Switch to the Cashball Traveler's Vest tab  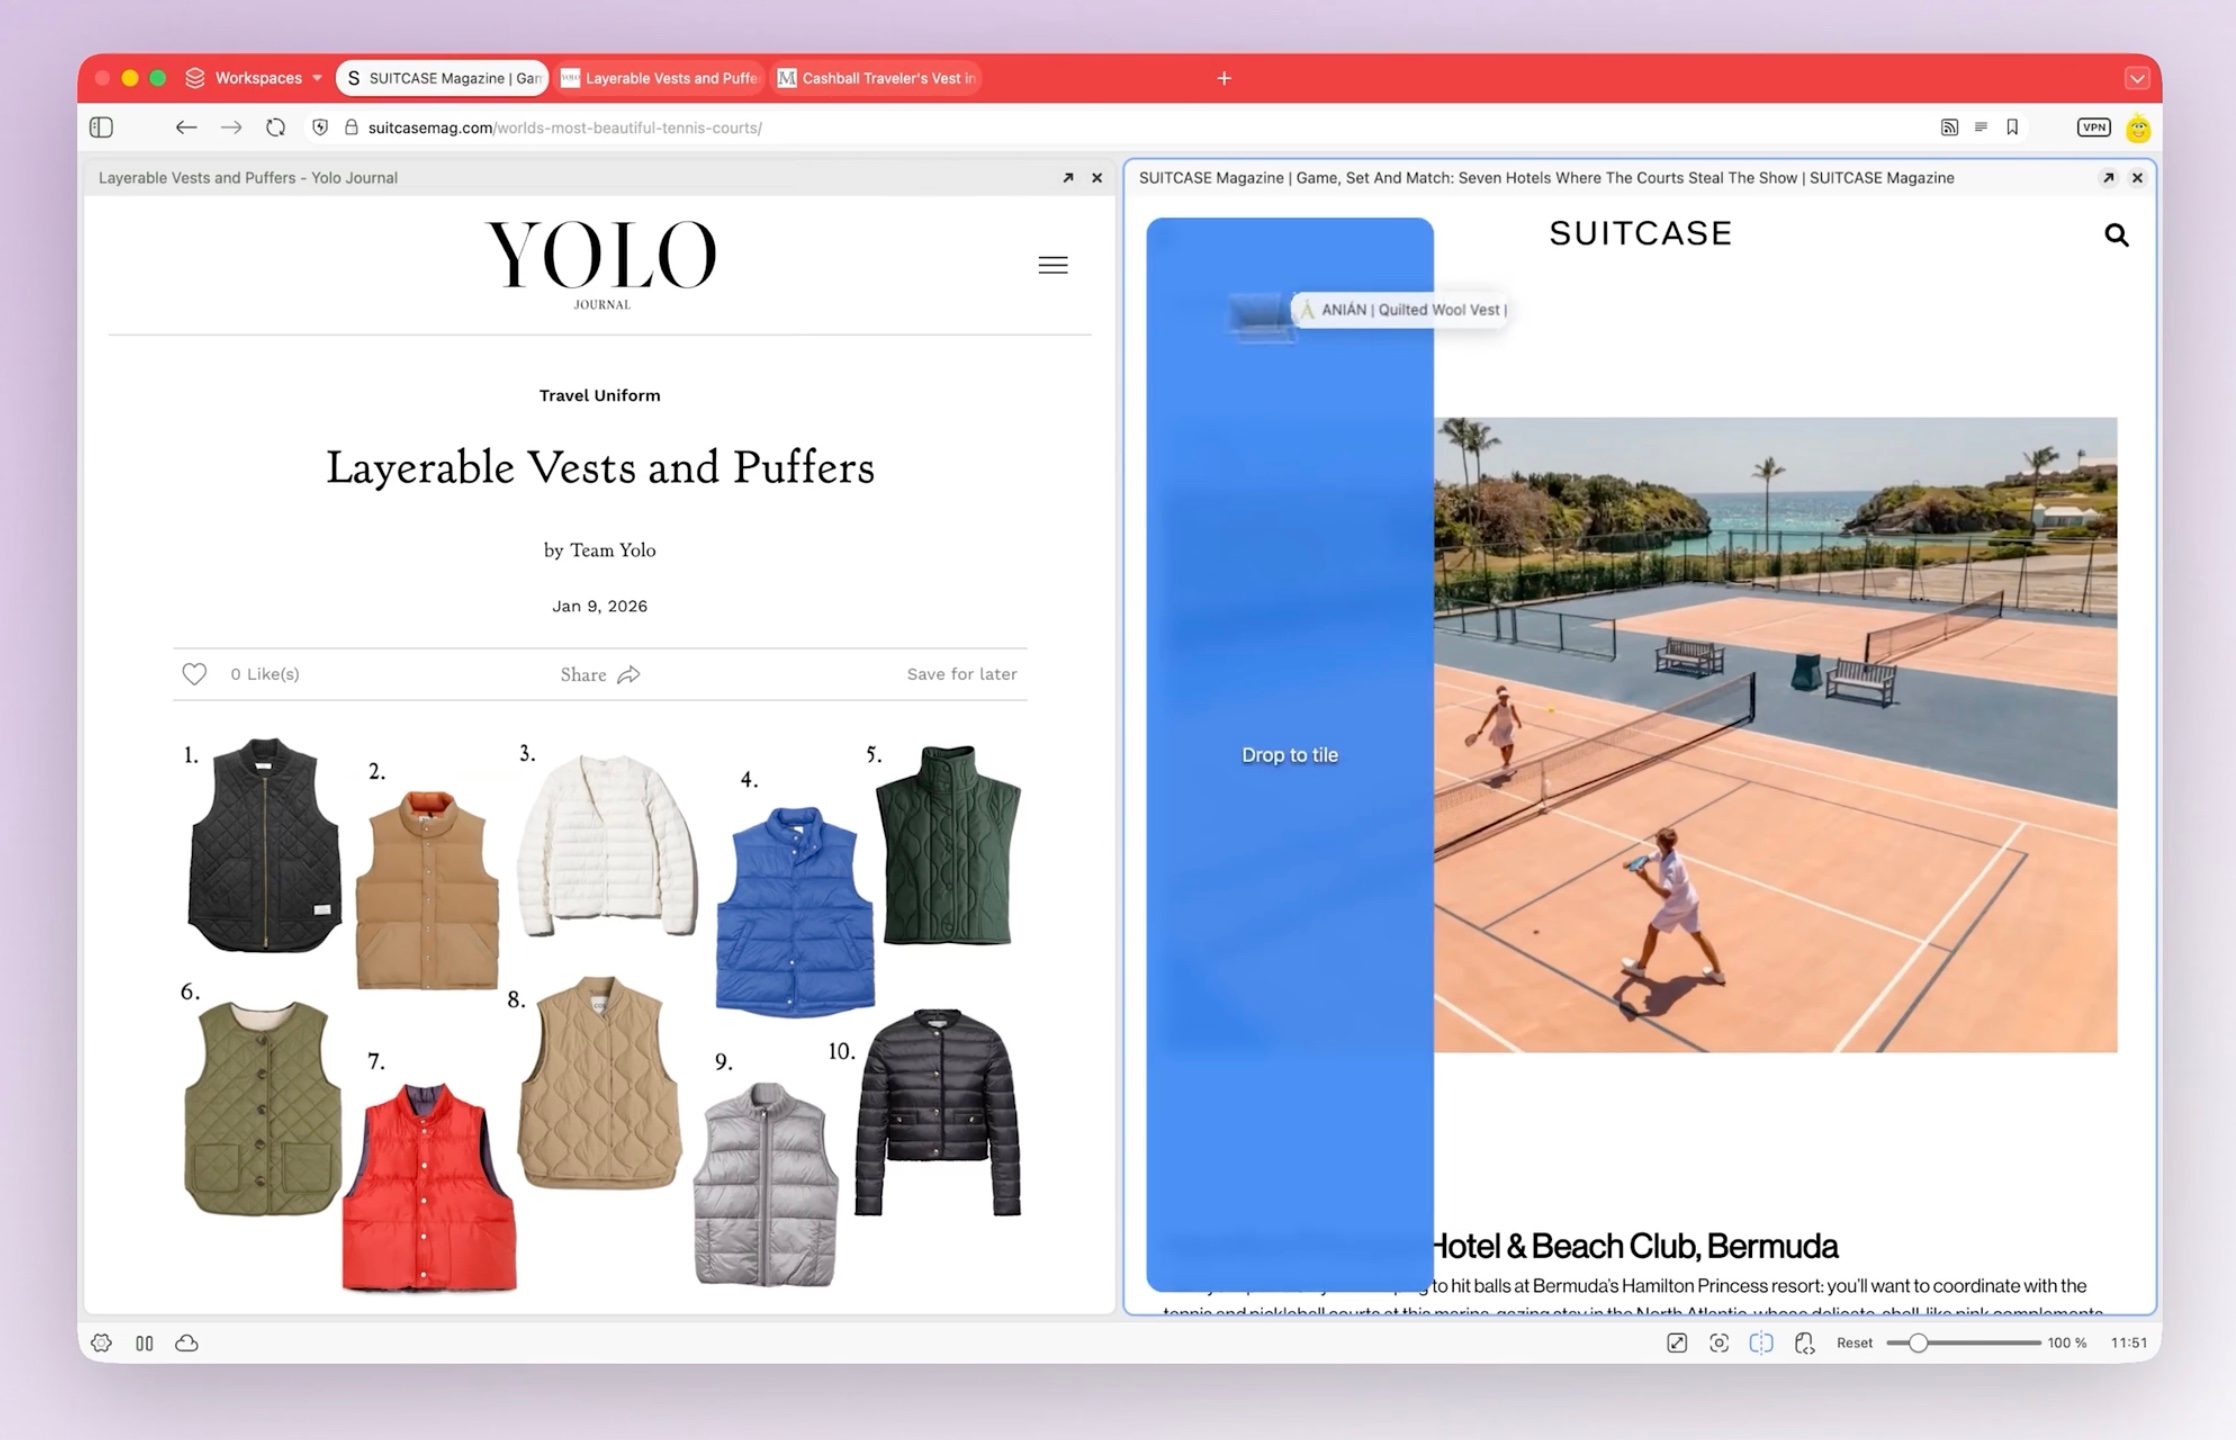(875, 77)
